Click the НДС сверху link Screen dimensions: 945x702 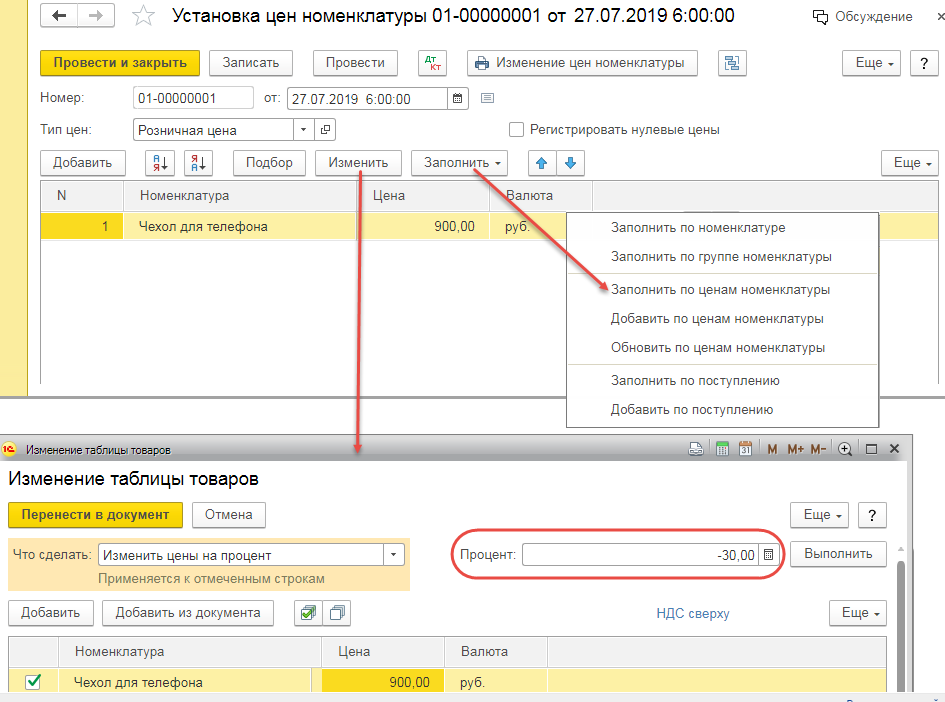(693, 613)
